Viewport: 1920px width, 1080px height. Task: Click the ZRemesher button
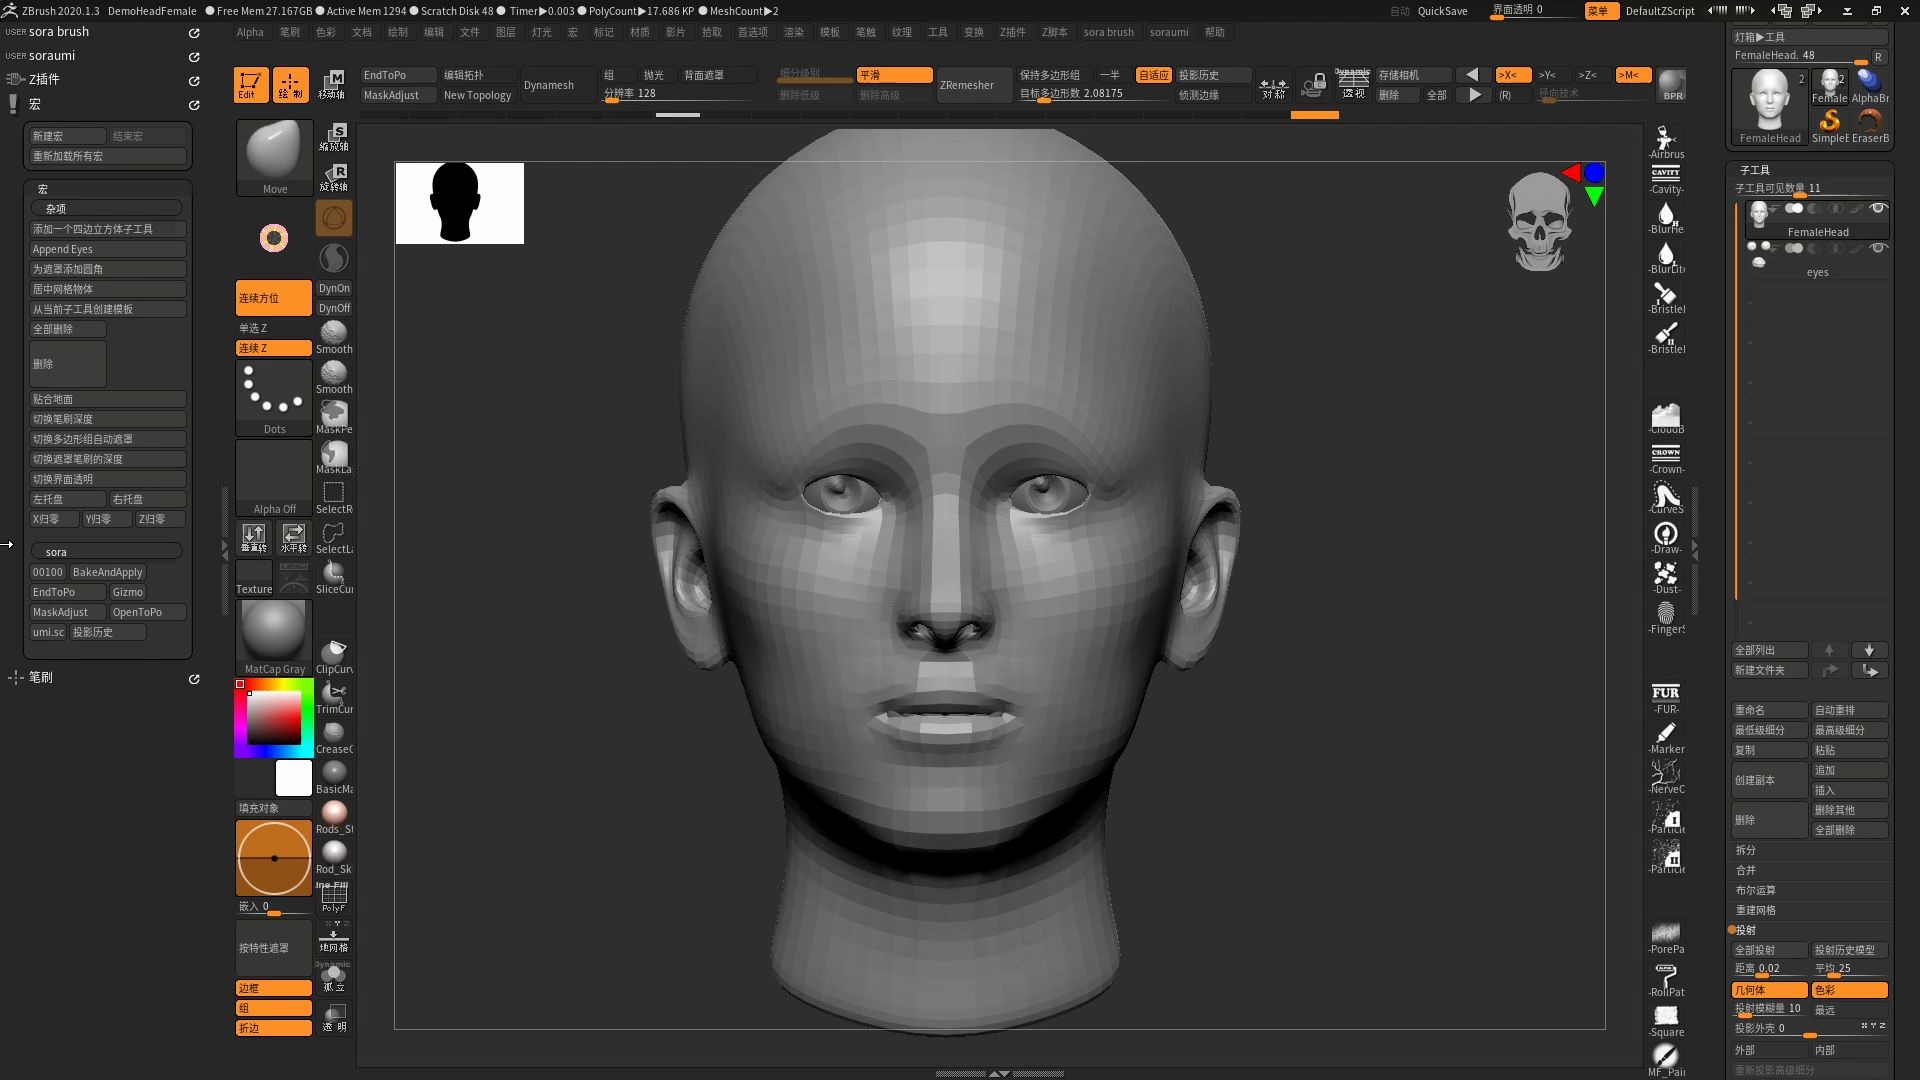967,85
